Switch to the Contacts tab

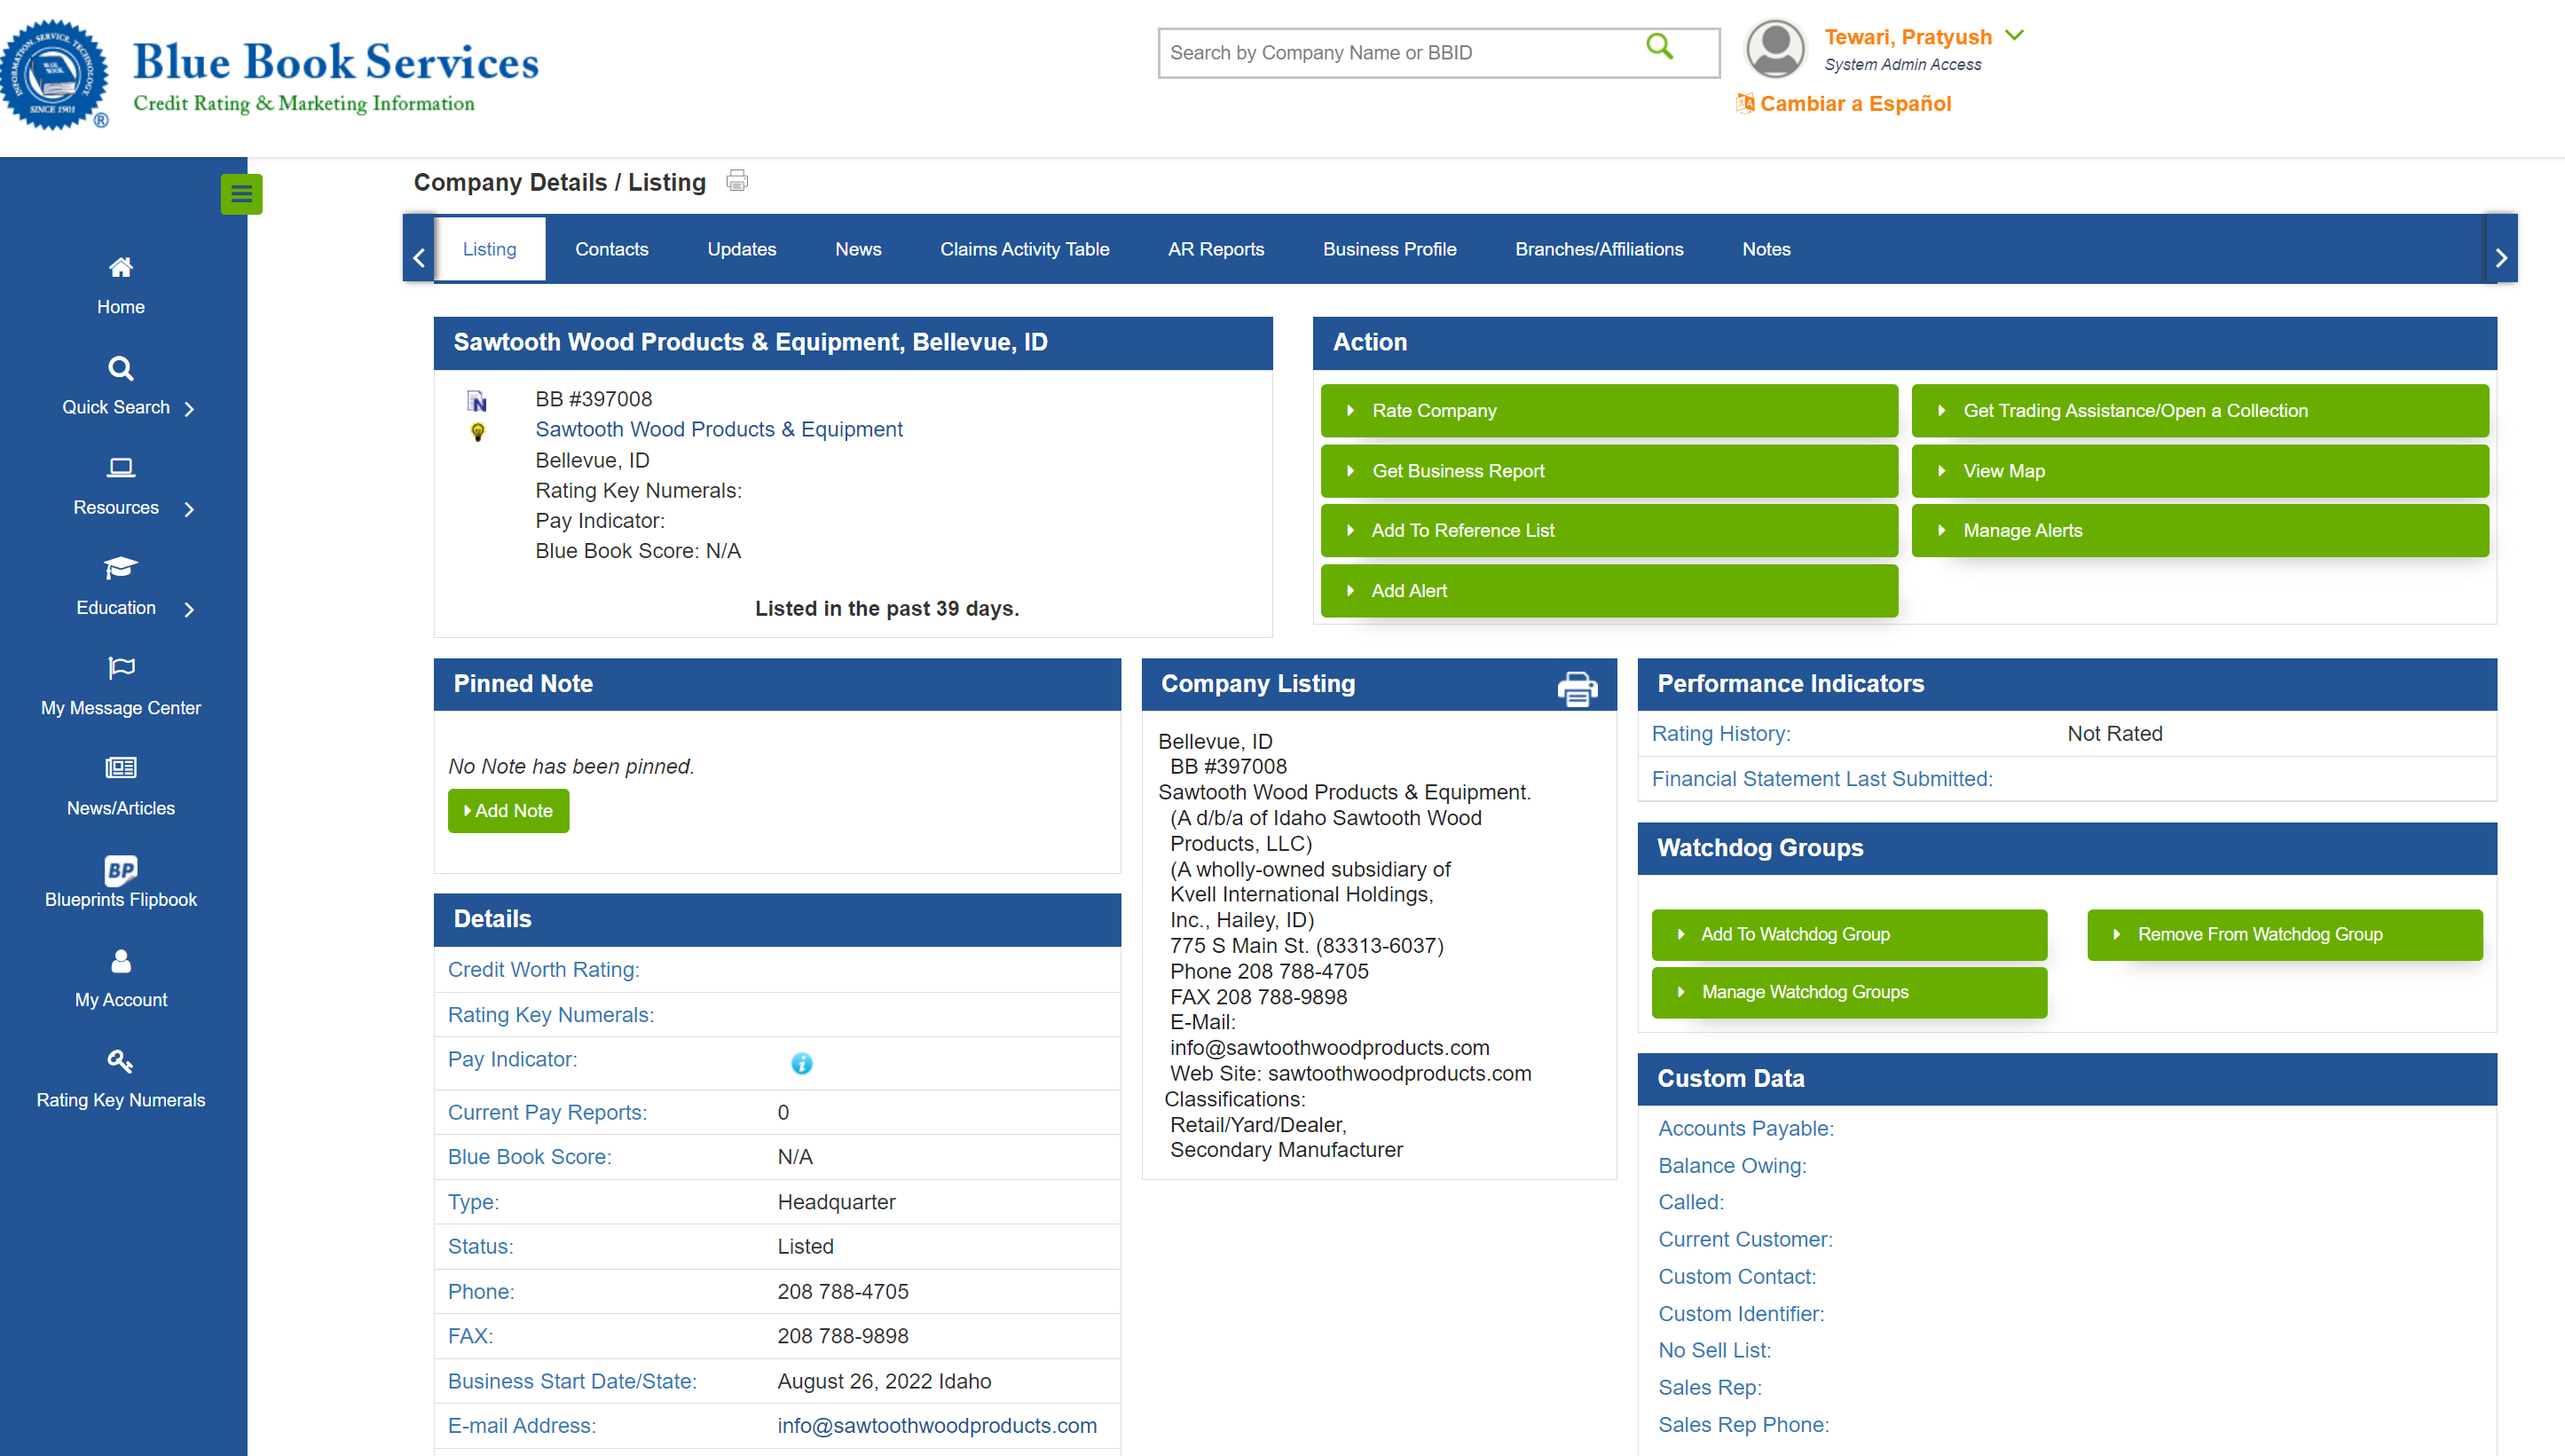tap(612, 249)
